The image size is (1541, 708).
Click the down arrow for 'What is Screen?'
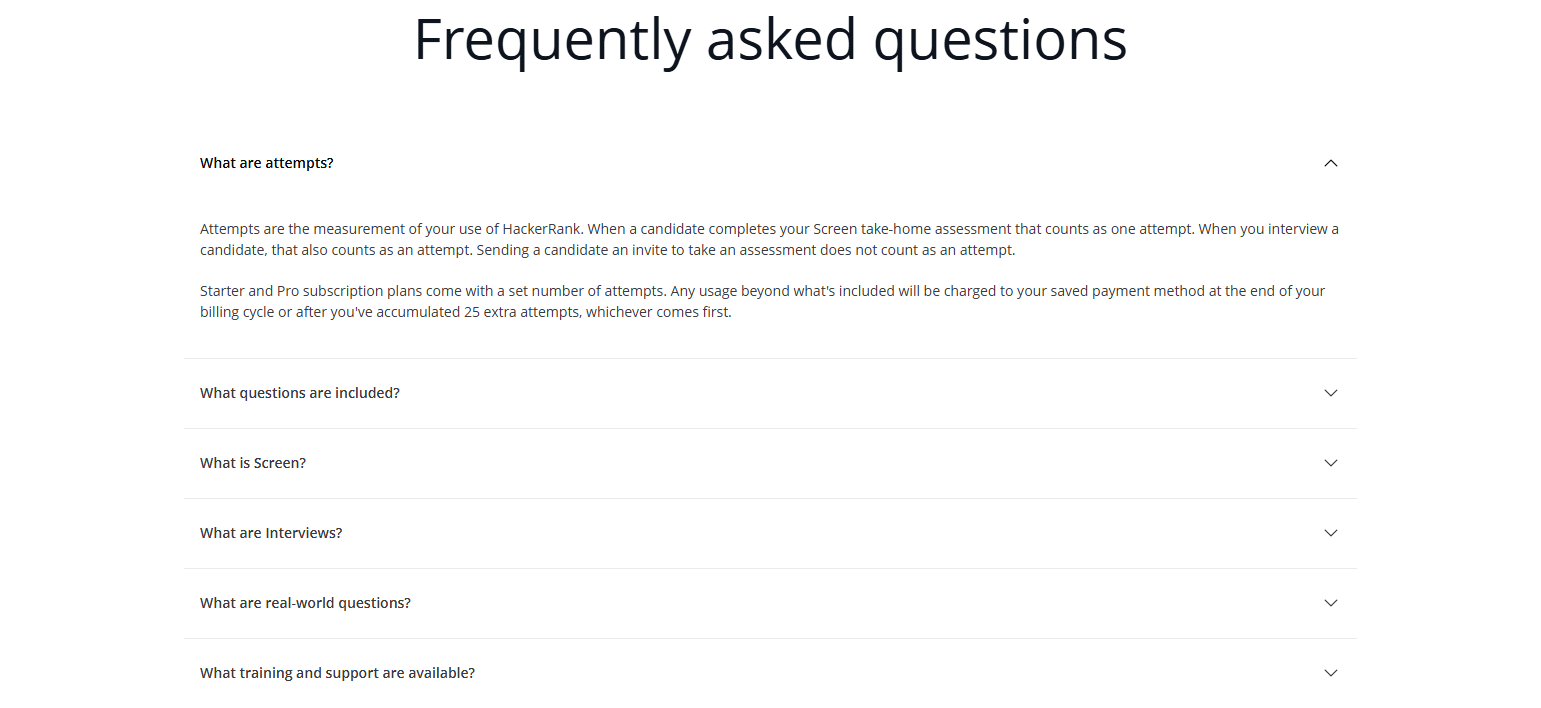[1330, 463]
